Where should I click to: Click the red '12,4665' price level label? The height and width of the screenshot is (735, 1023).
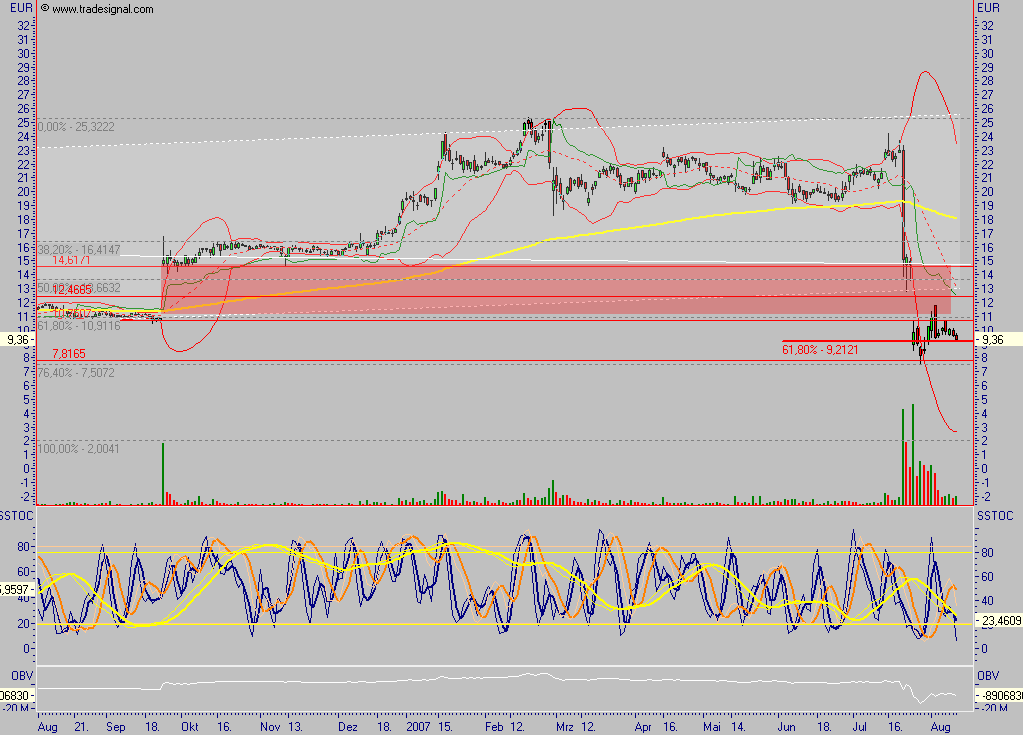coord(72,290)
